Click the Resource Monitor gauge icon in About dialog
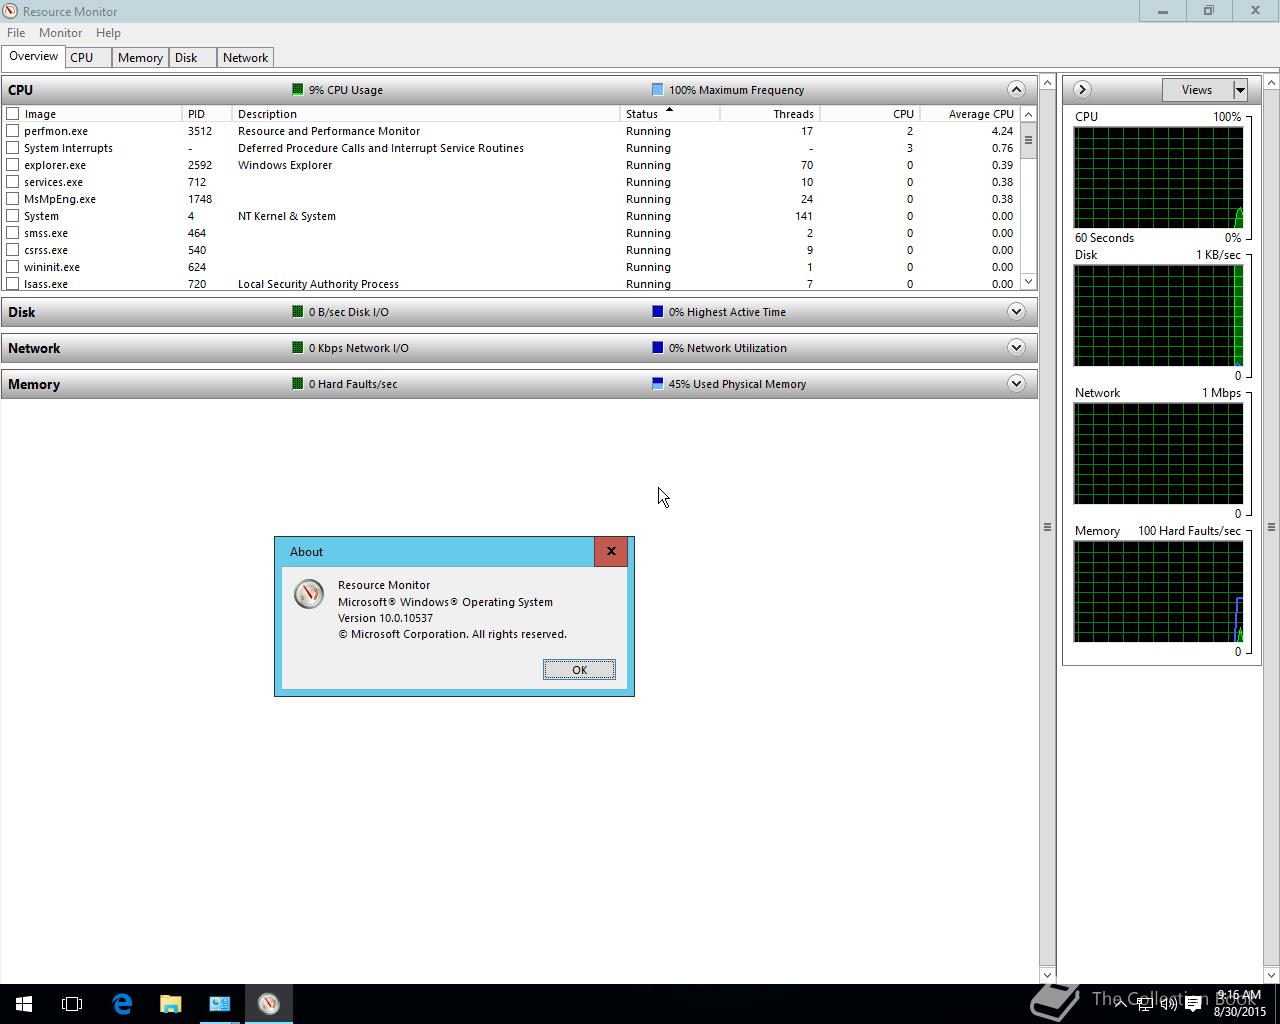This screenshot has height=1024, width=1280. (309, 593)
